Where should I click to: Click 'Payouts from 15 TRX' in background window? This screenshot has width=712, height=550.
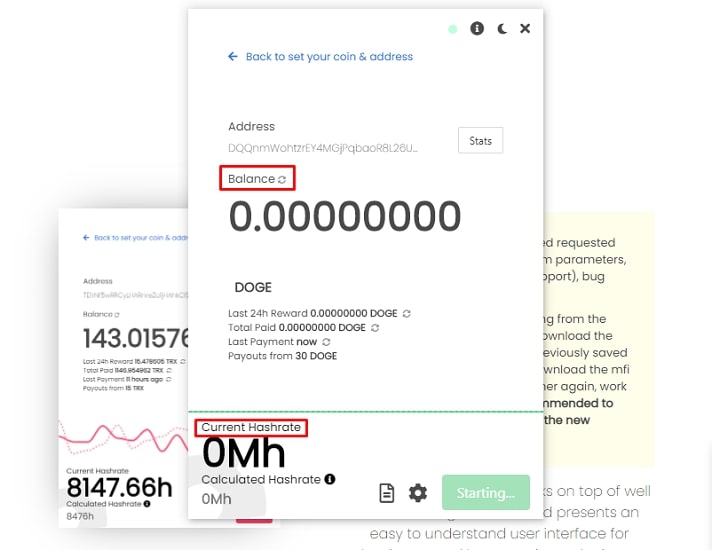coord(113,388)
